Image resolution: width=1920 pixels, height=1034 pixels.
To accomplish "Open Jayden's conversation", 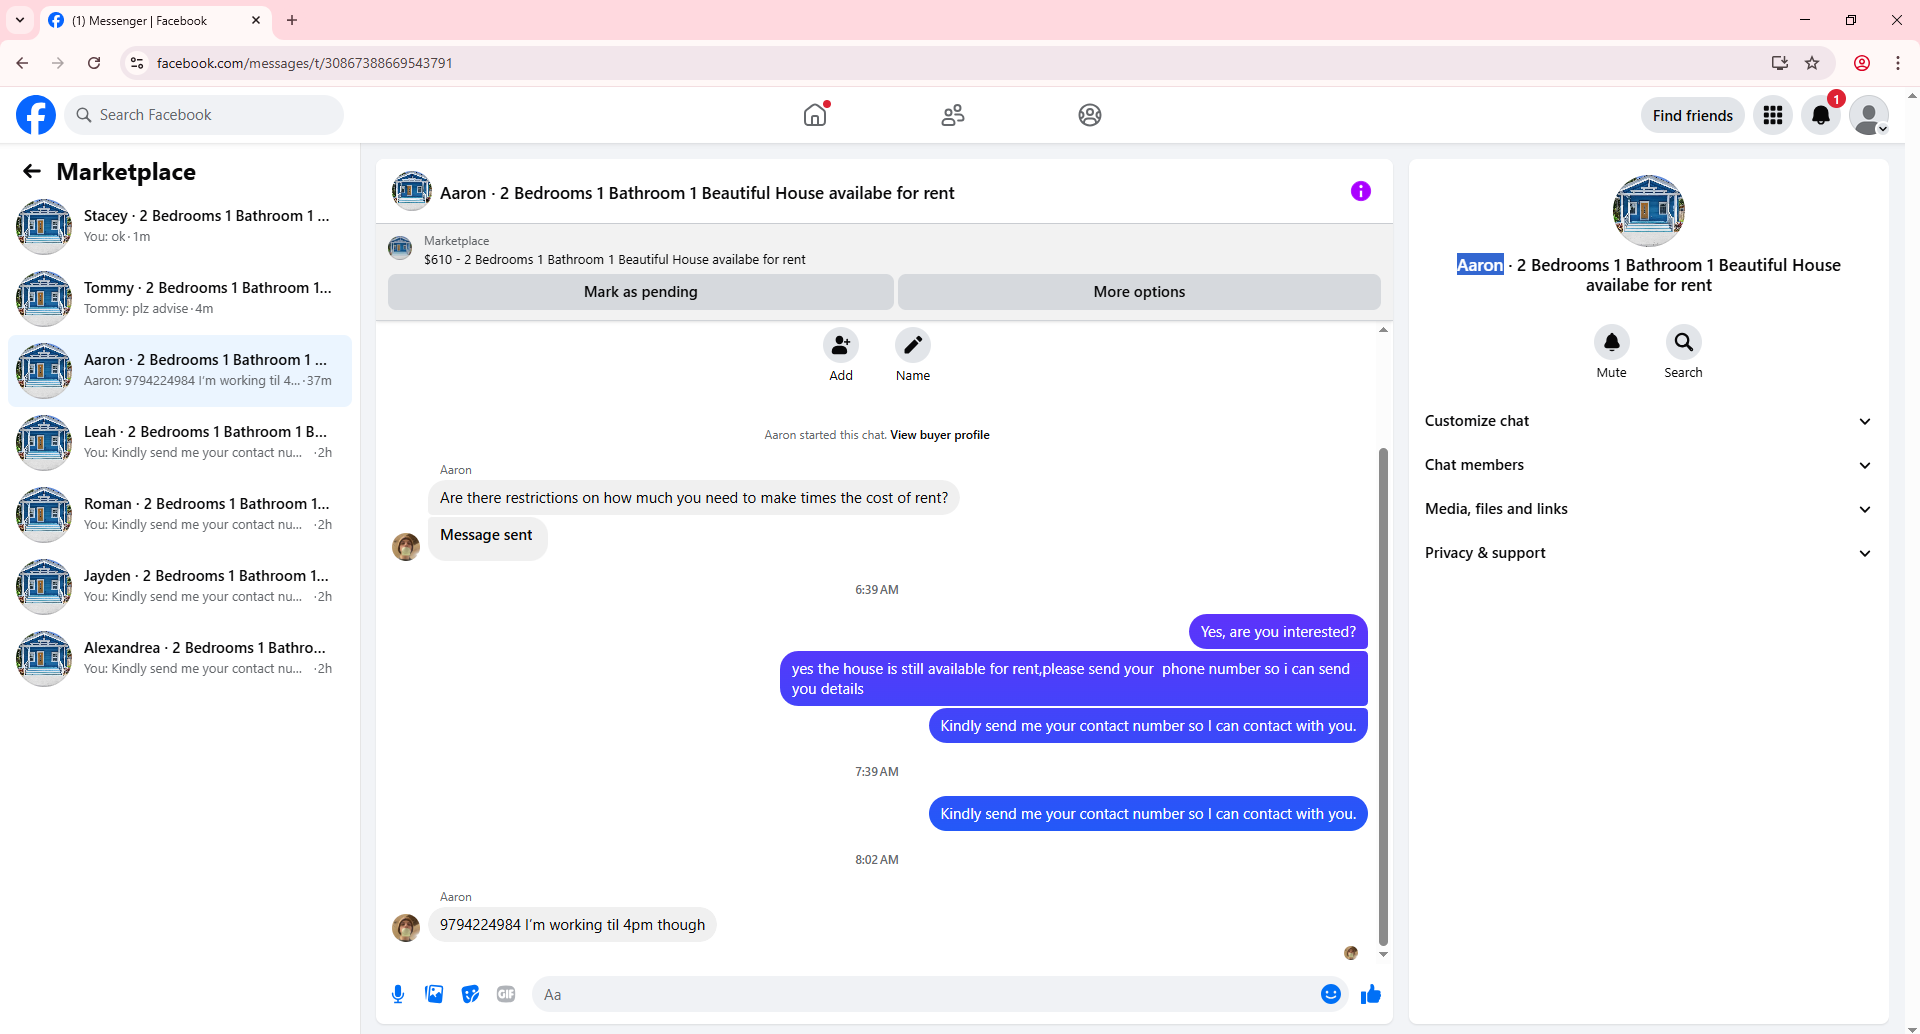I will [180, 586].
